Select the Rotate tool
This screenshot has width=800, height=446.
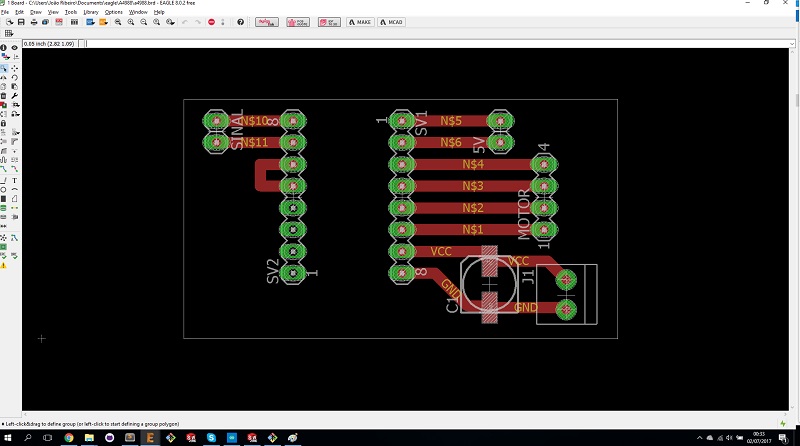coord(15,78)
